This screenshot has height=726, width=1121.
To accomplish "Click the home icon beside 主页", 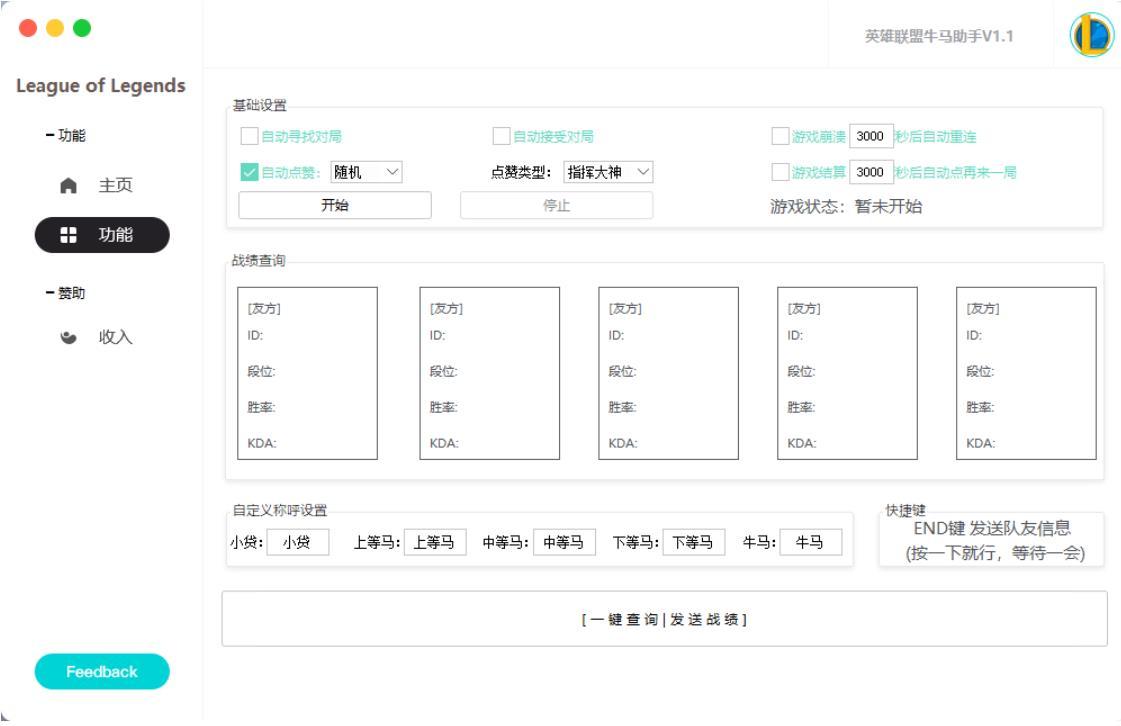I will click(x=68, y=186).
